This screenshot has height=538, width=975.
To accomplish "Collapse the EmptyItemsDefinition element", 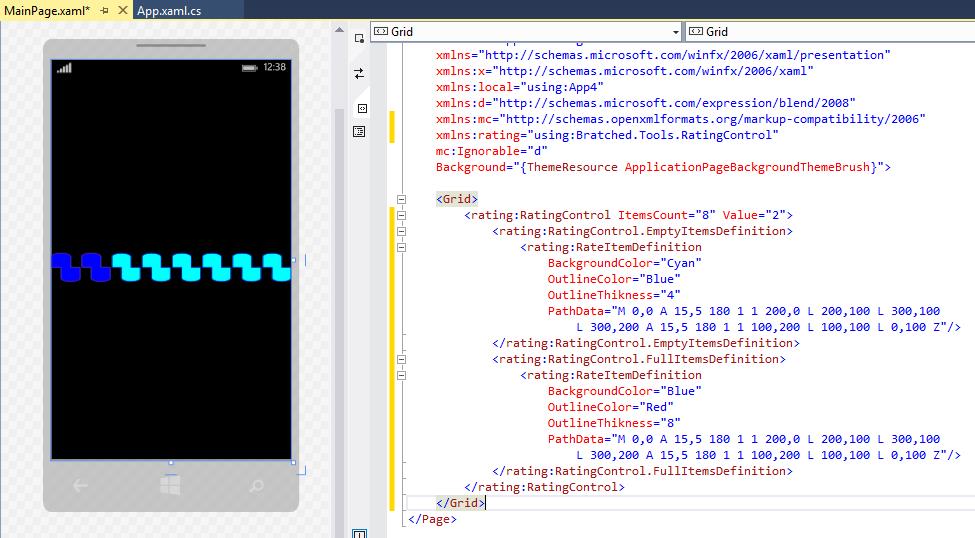I will click(x=402, y=231).
